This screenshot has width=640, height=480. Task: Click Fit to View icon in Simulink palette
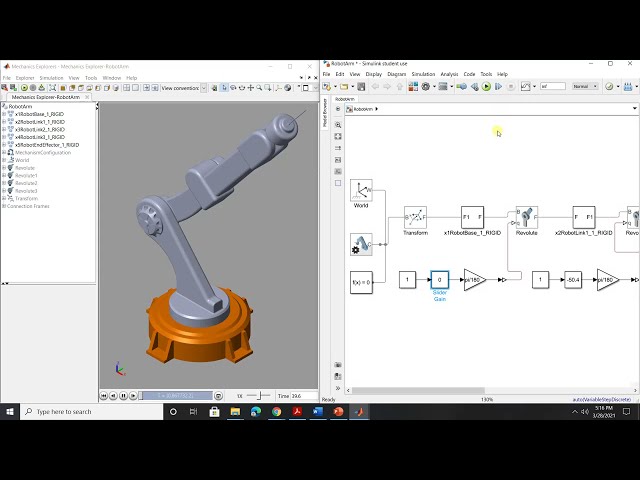[338, 136]
